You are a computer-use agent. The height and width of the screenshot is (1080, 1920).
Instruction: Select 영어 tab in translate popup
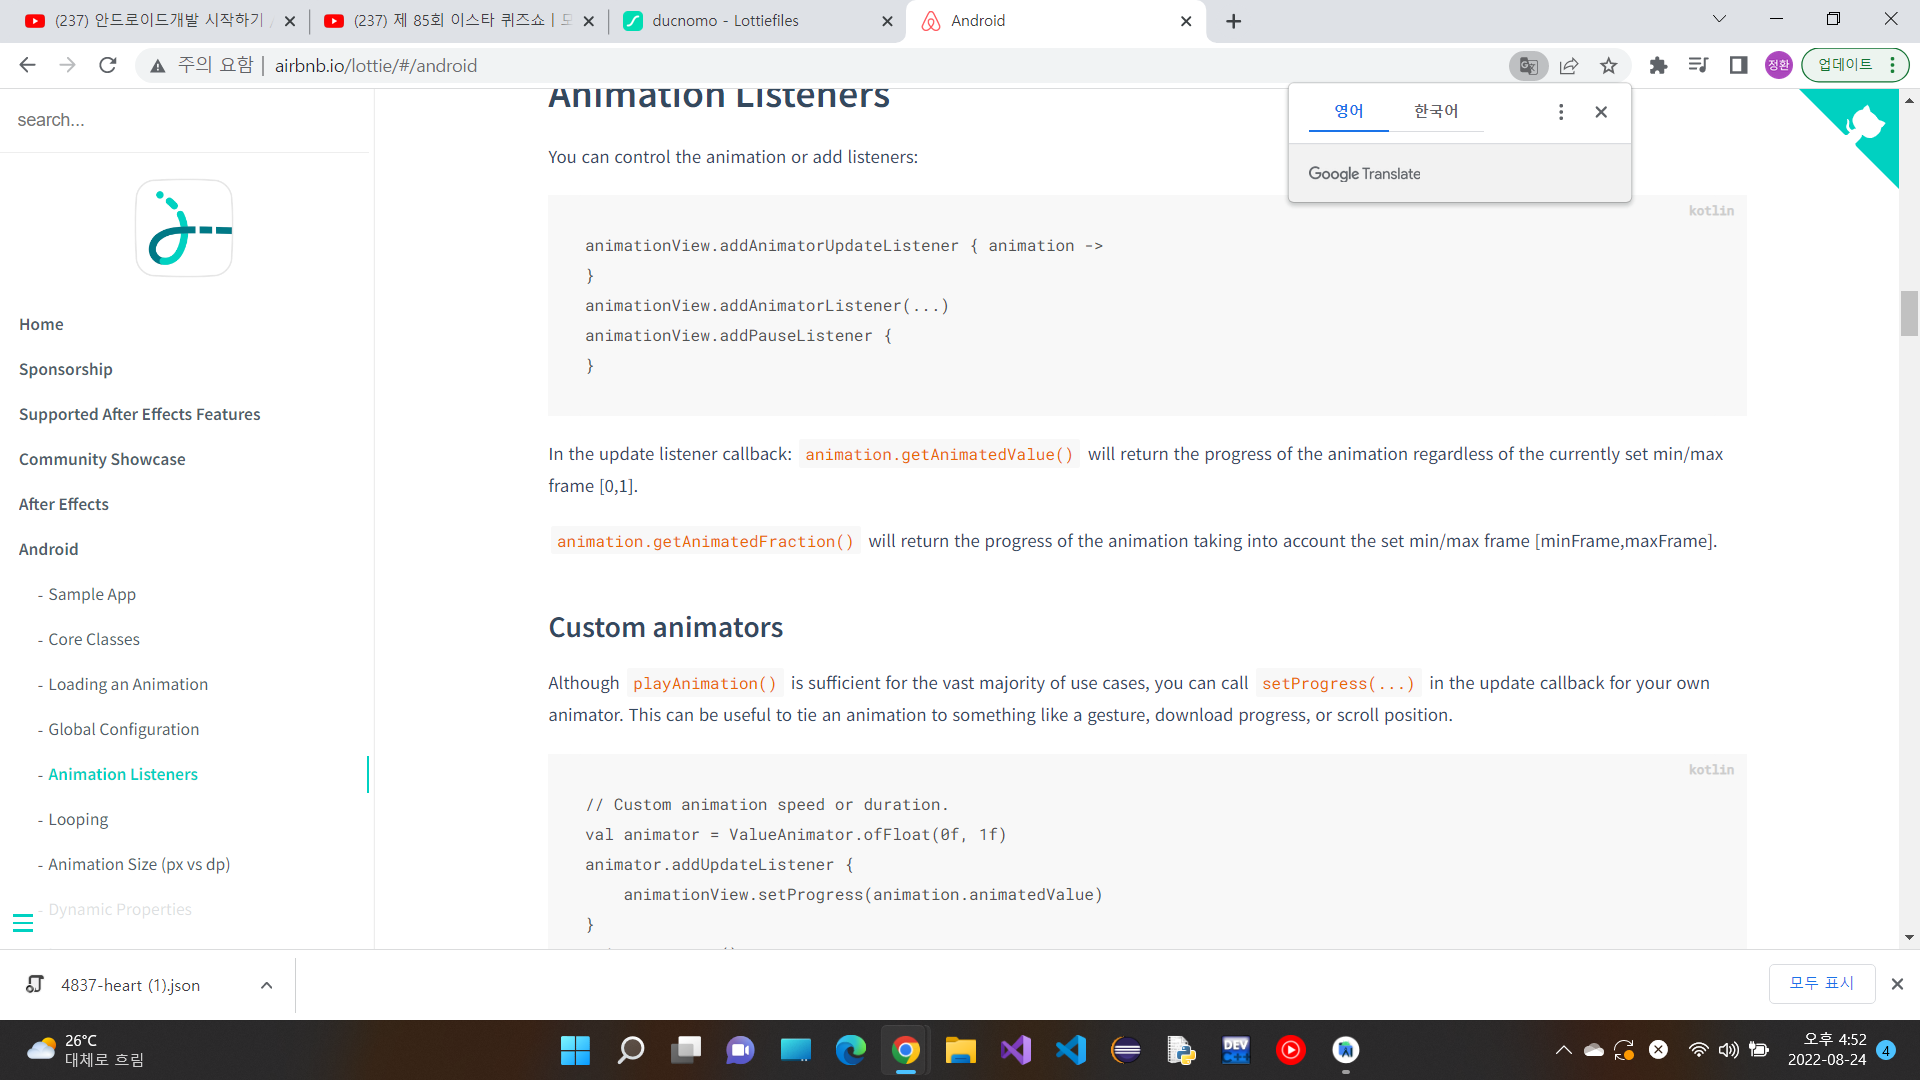[1348, 111]
